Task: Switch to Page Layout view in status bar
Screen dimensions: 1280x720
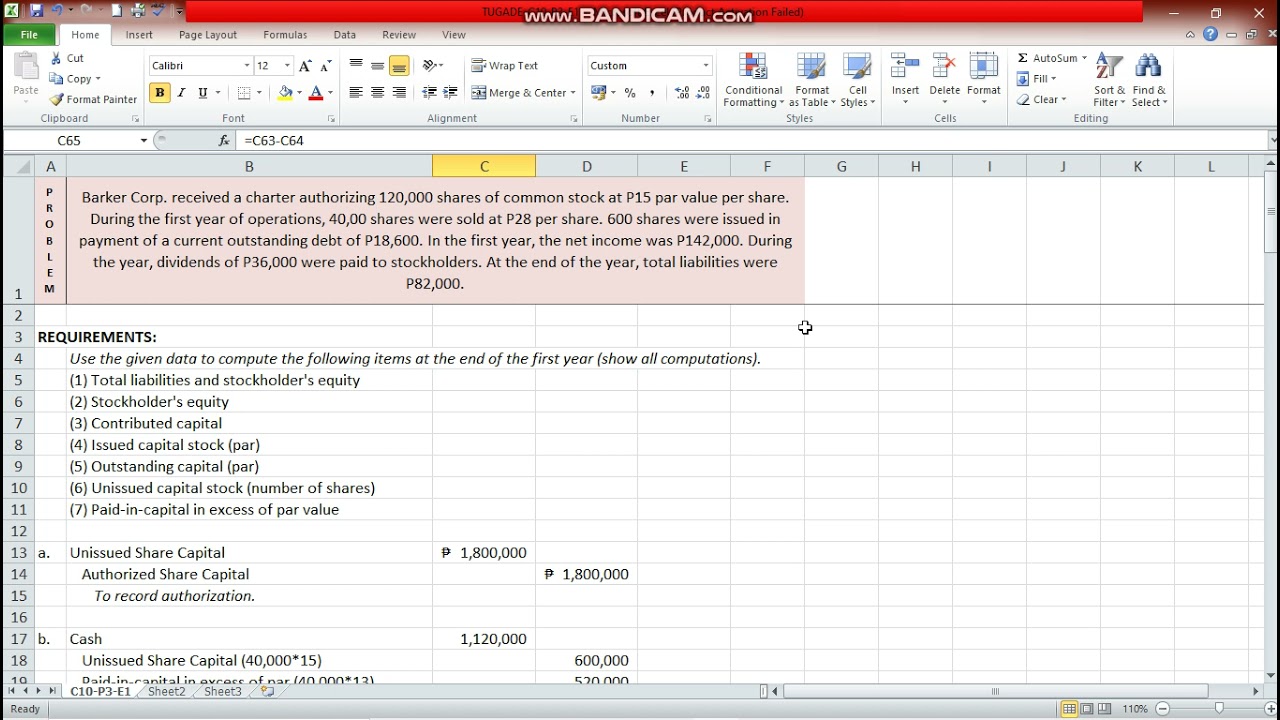Action: coord(1087,709)
